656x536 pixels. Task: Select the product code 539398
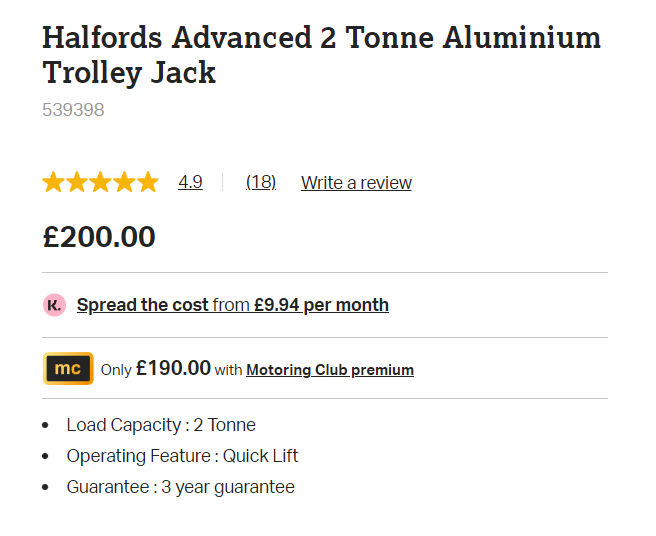tap(73, 110)
